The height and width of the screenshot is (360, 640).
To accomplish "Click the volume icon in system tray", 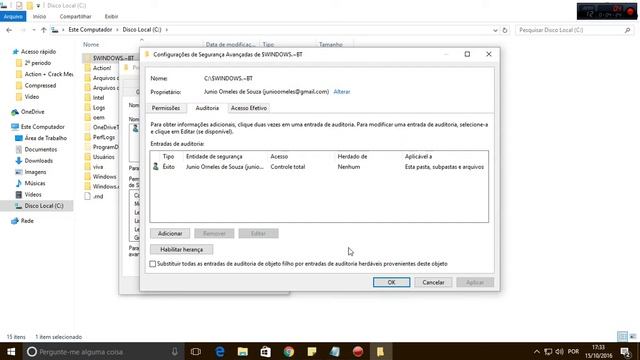I will tap(559, 351).
